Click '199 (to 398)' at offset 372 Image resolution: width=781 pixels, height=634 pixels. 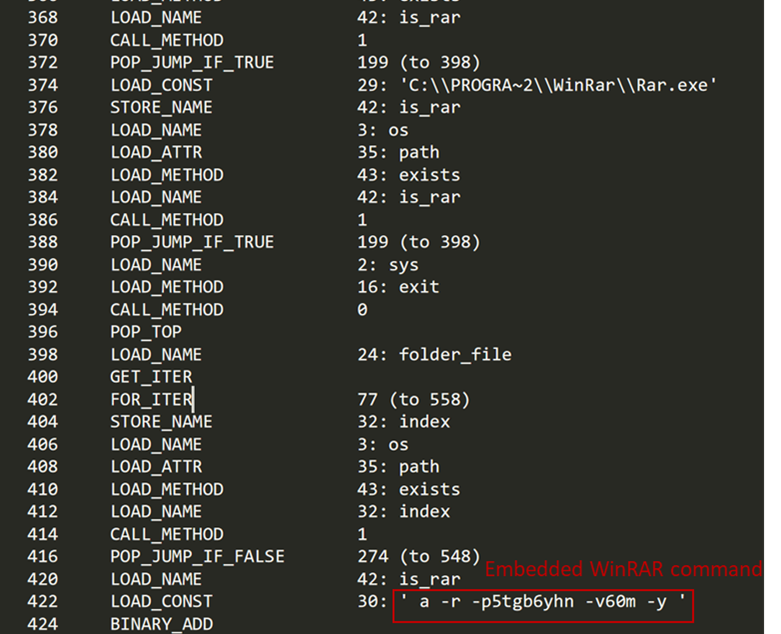point(419,63)
